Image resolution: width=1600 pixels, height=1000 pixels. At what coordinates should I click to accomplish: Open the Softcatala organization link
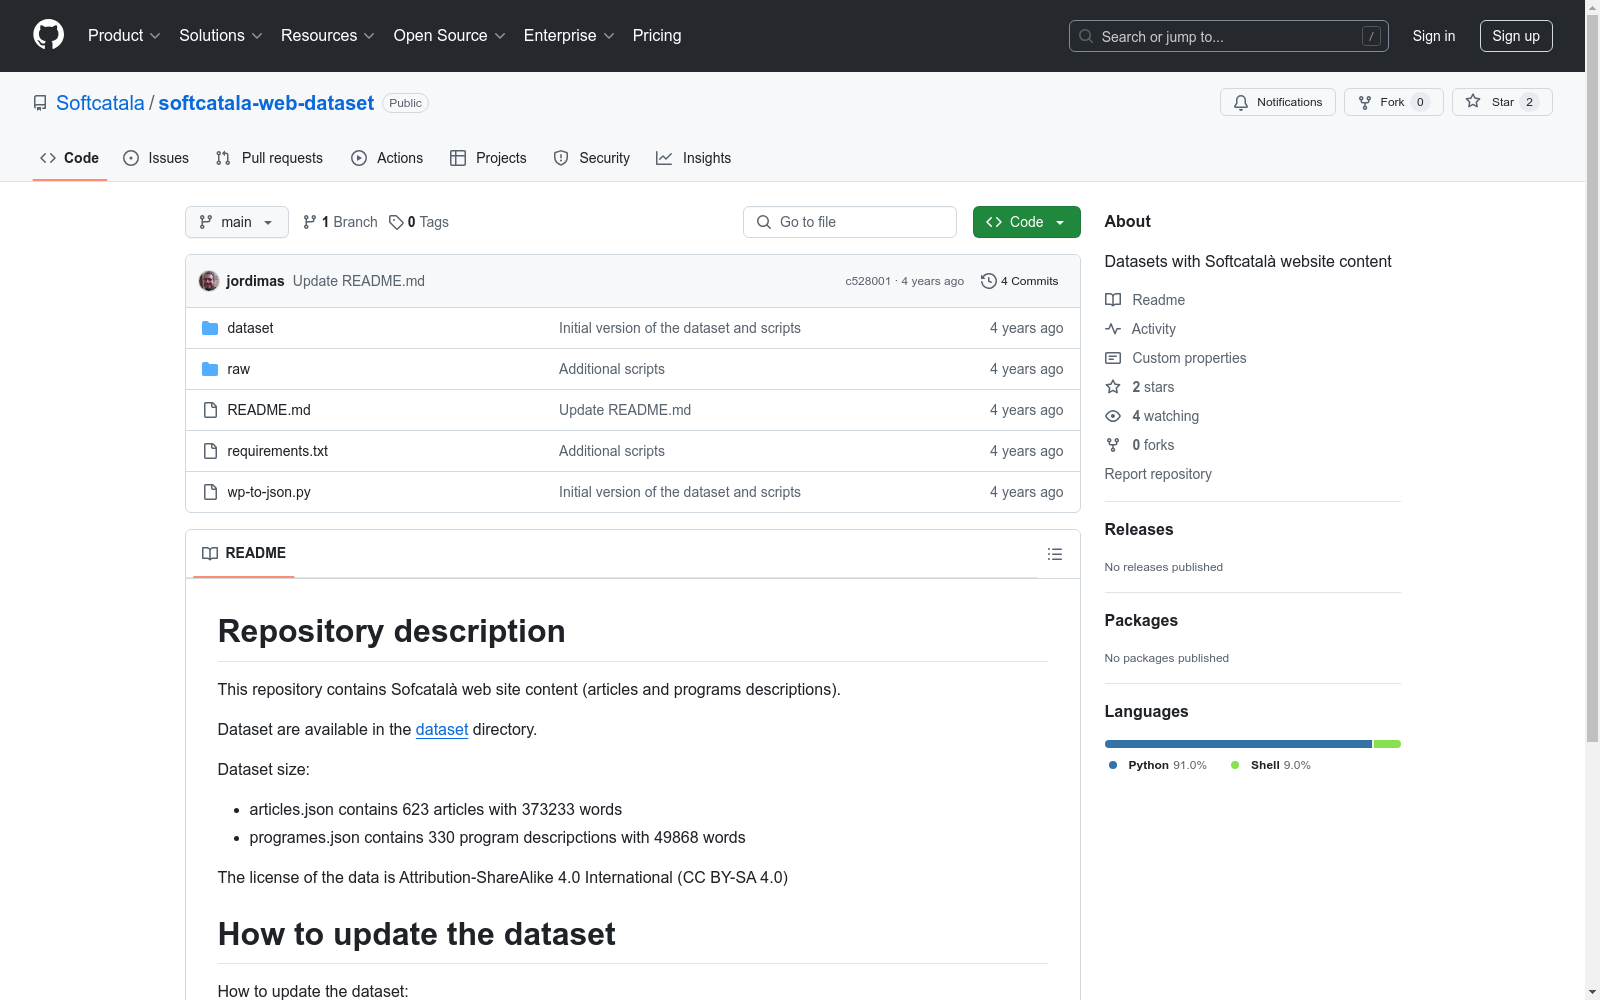100,103
